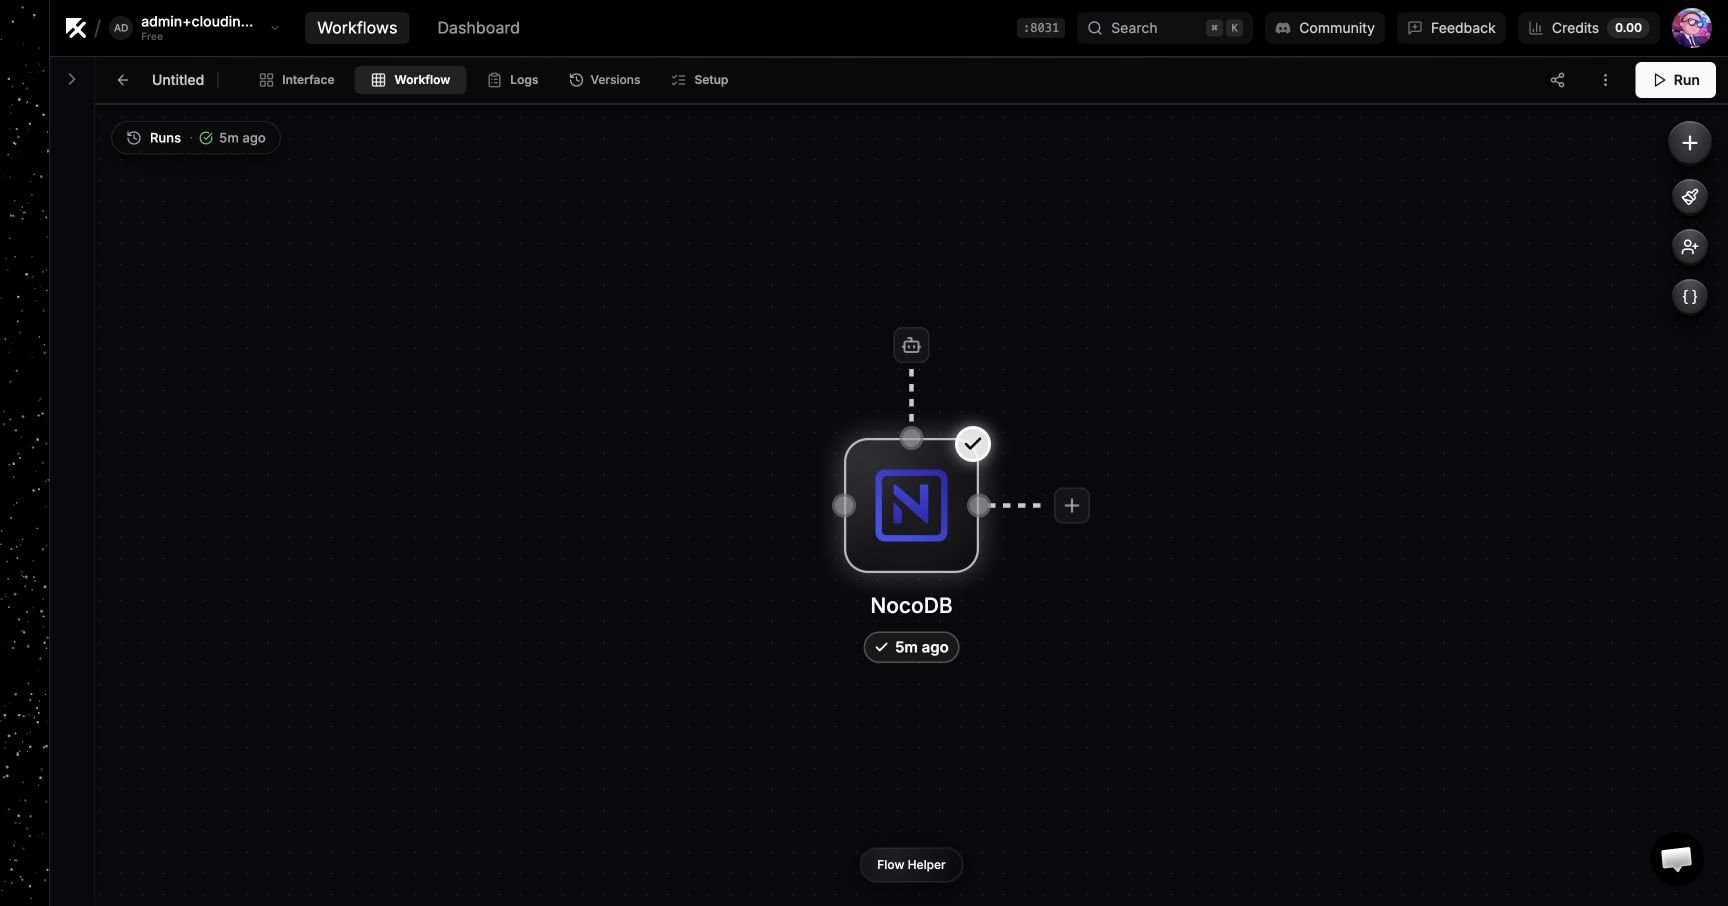Image resolution: width=1728 pixels, height=906 pixels.
Task: Click the add user icon button
Action: 1689,246
